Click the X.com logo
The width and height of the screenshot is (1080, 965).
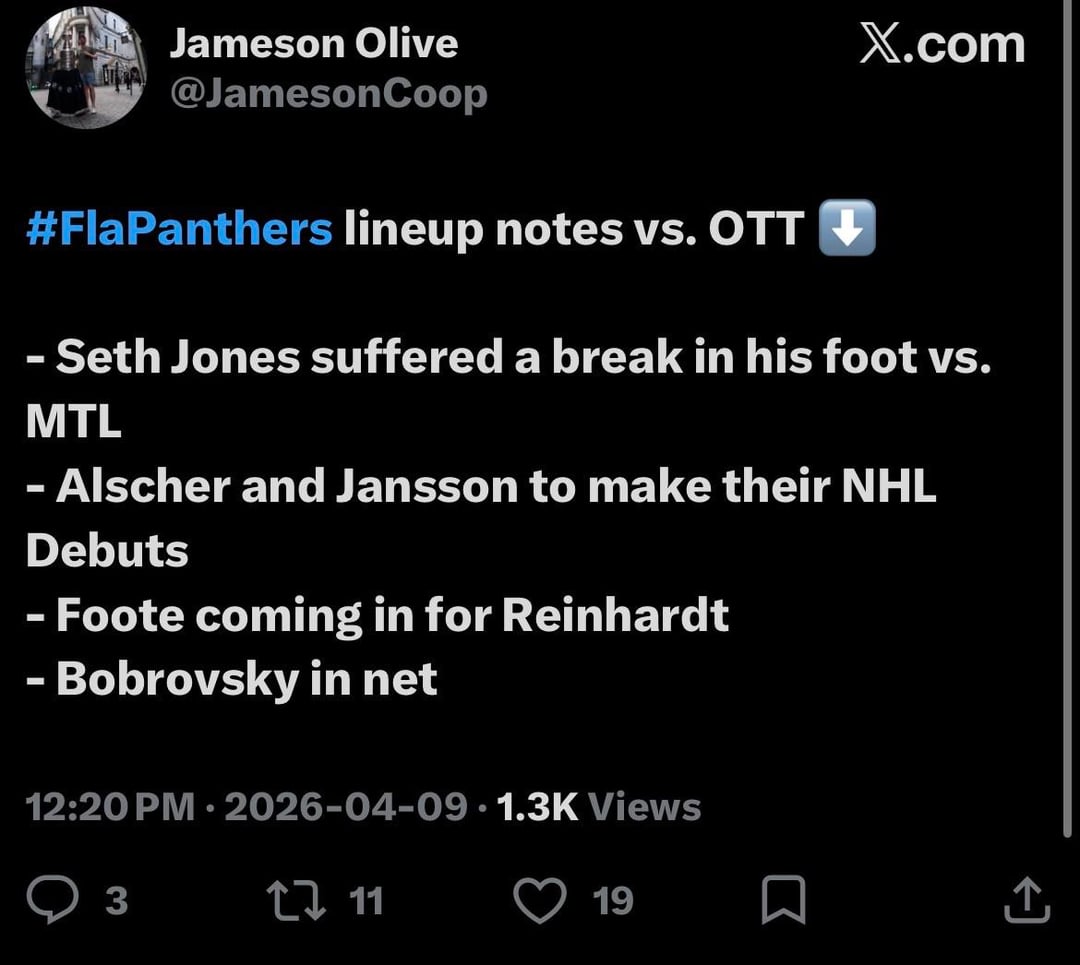942,46
